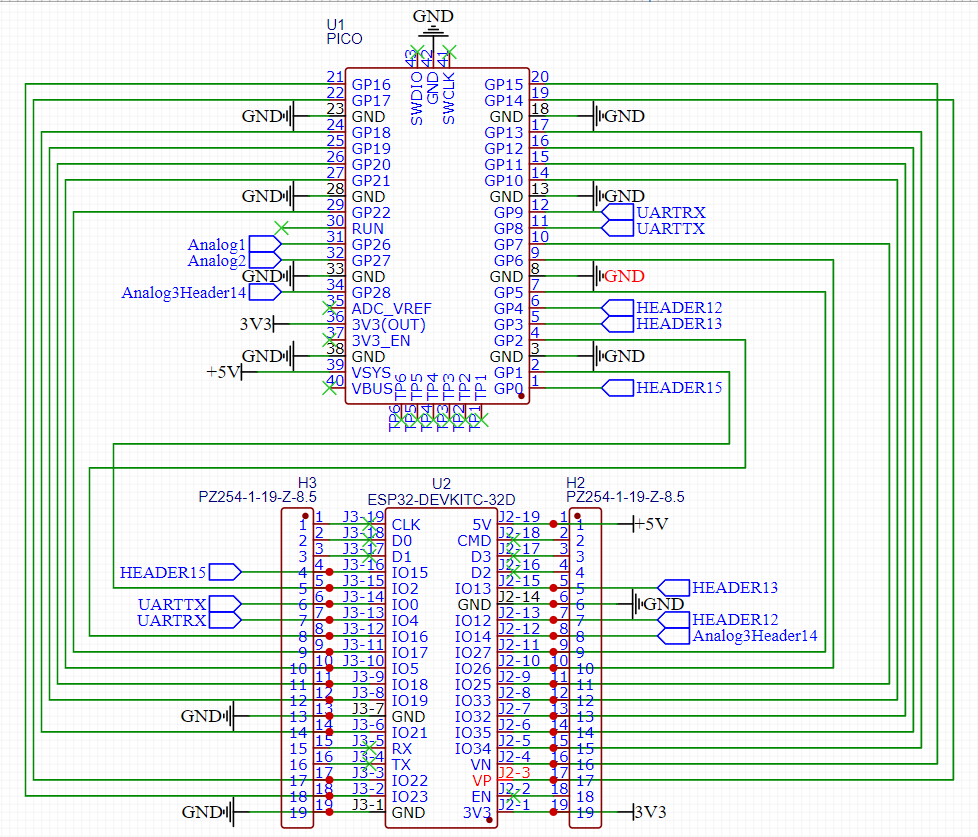The width and height of the screenshot is (978, 837).
Task: Click the PICO component name label
Action: [x=344, y=39]
